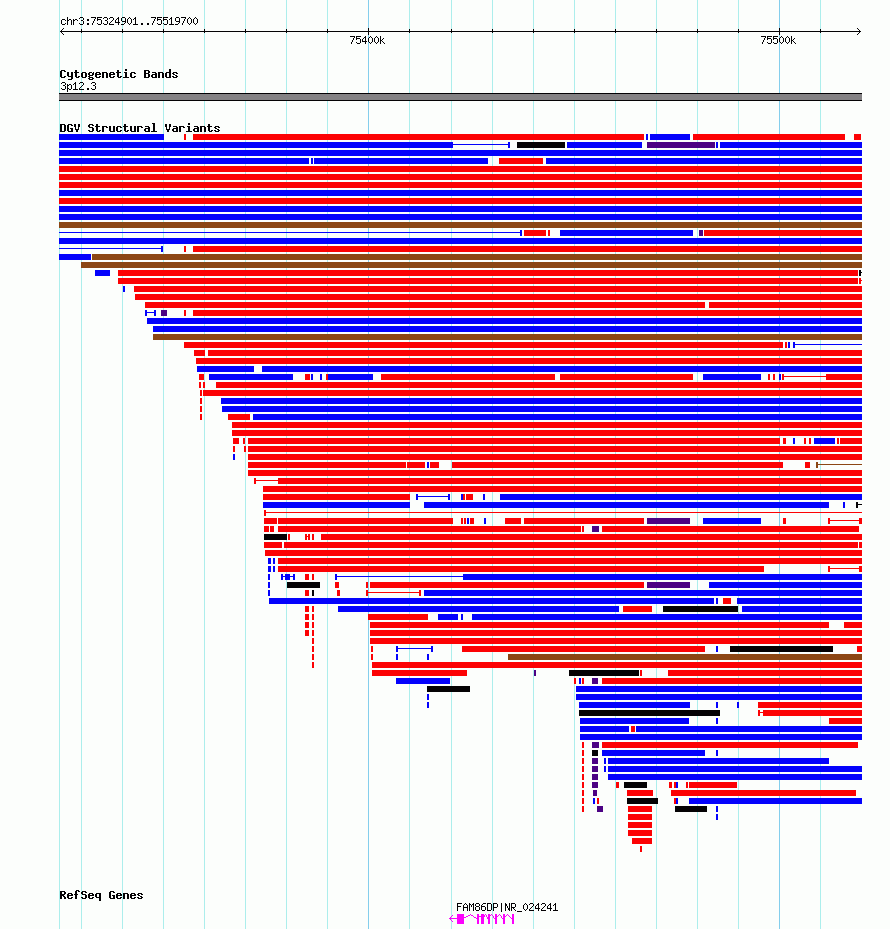Click the wide purple segment in the second DGV row

click(681, 145)
